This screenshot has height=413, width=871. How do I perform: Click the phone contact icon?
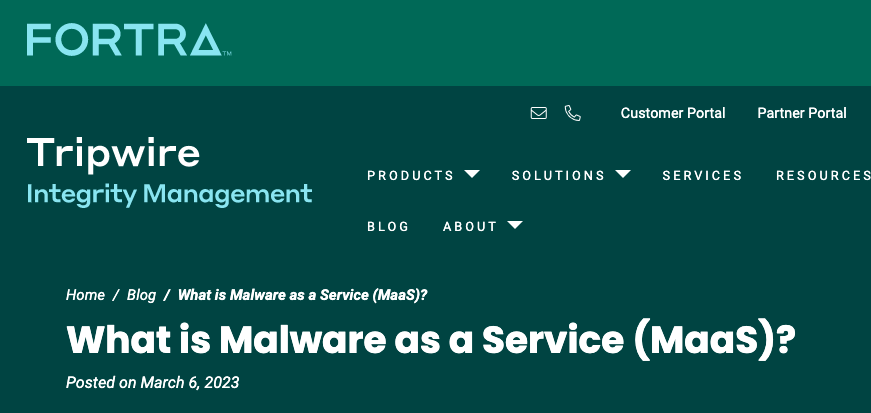573,113
